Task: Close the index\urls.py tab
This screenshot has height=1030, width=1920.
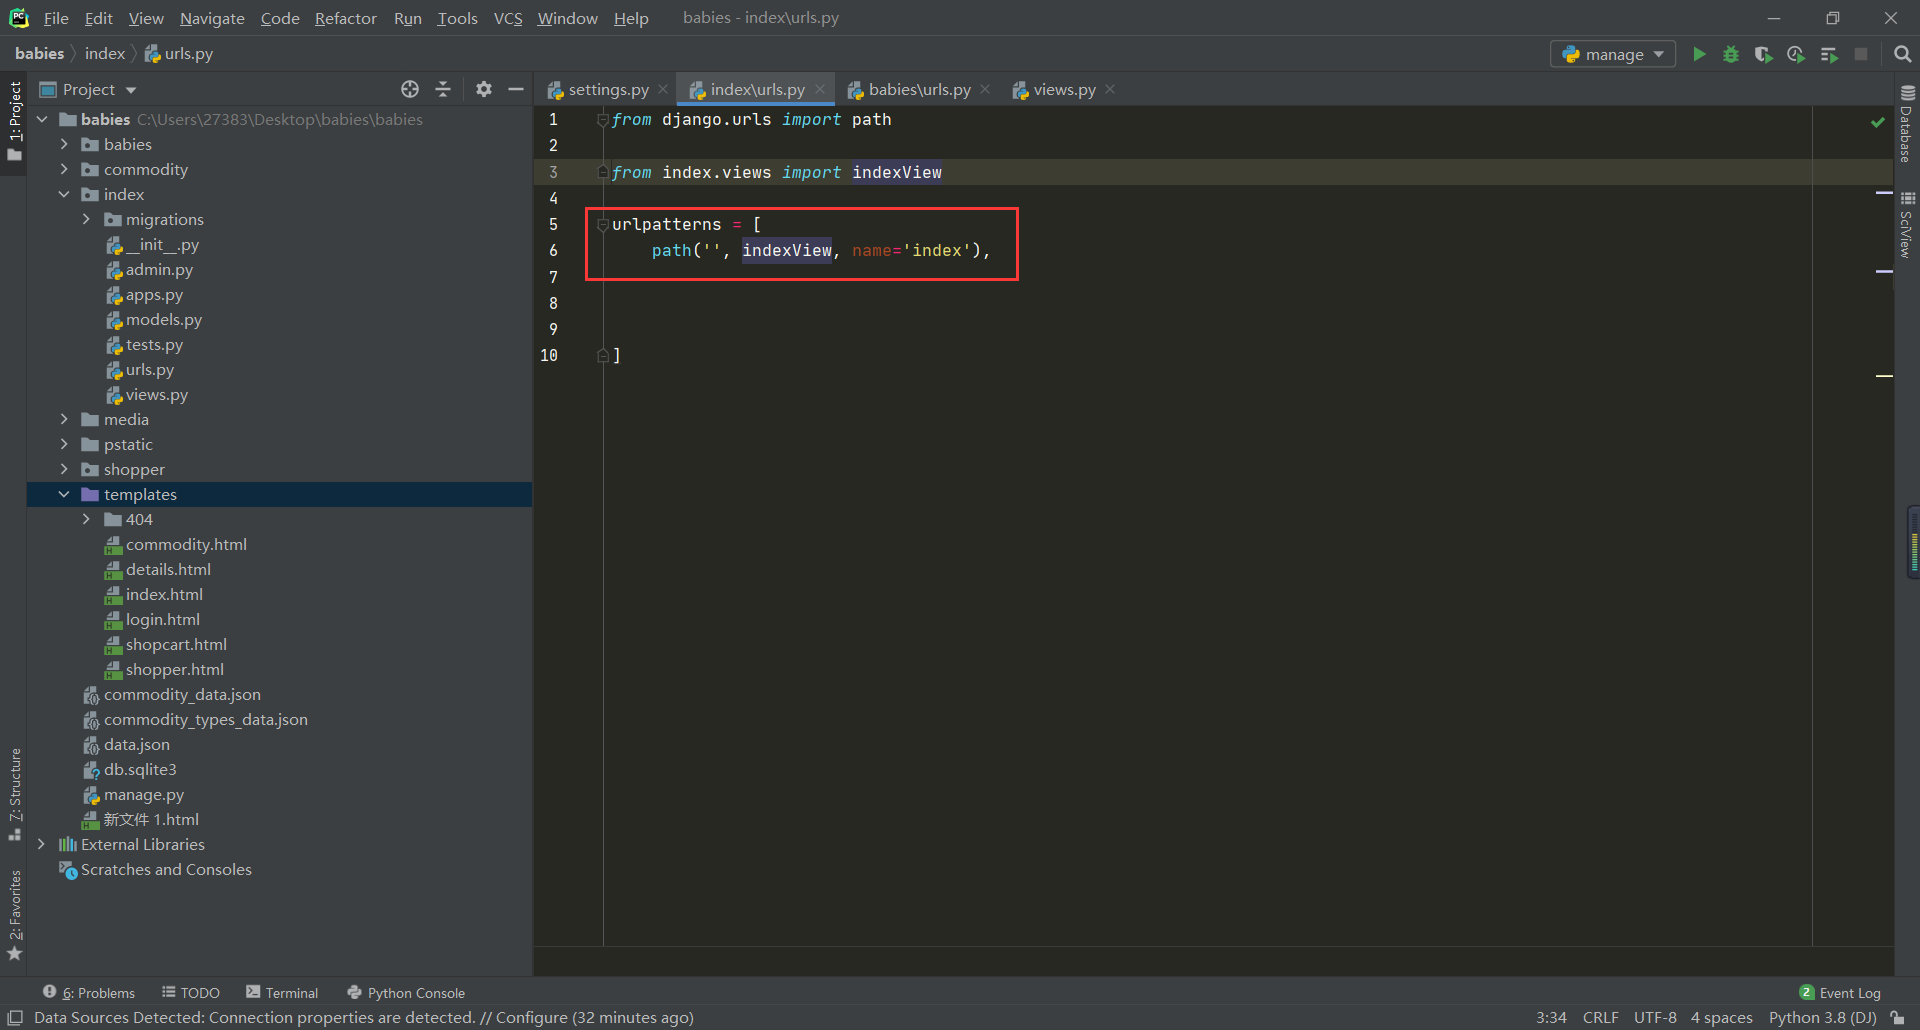Action: point(820,89)
